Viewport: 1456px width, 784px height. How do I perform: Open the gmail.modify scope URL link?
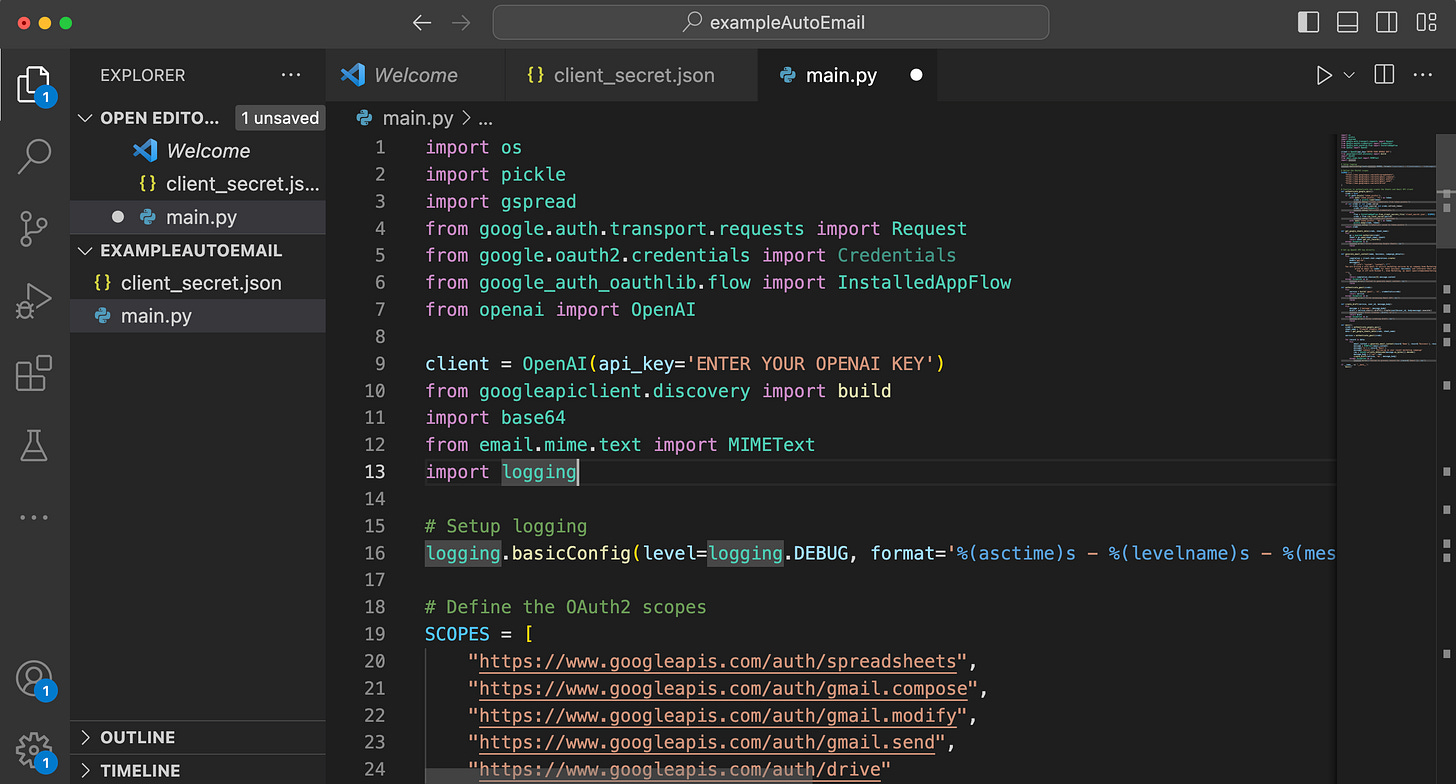tap(718, 715)
